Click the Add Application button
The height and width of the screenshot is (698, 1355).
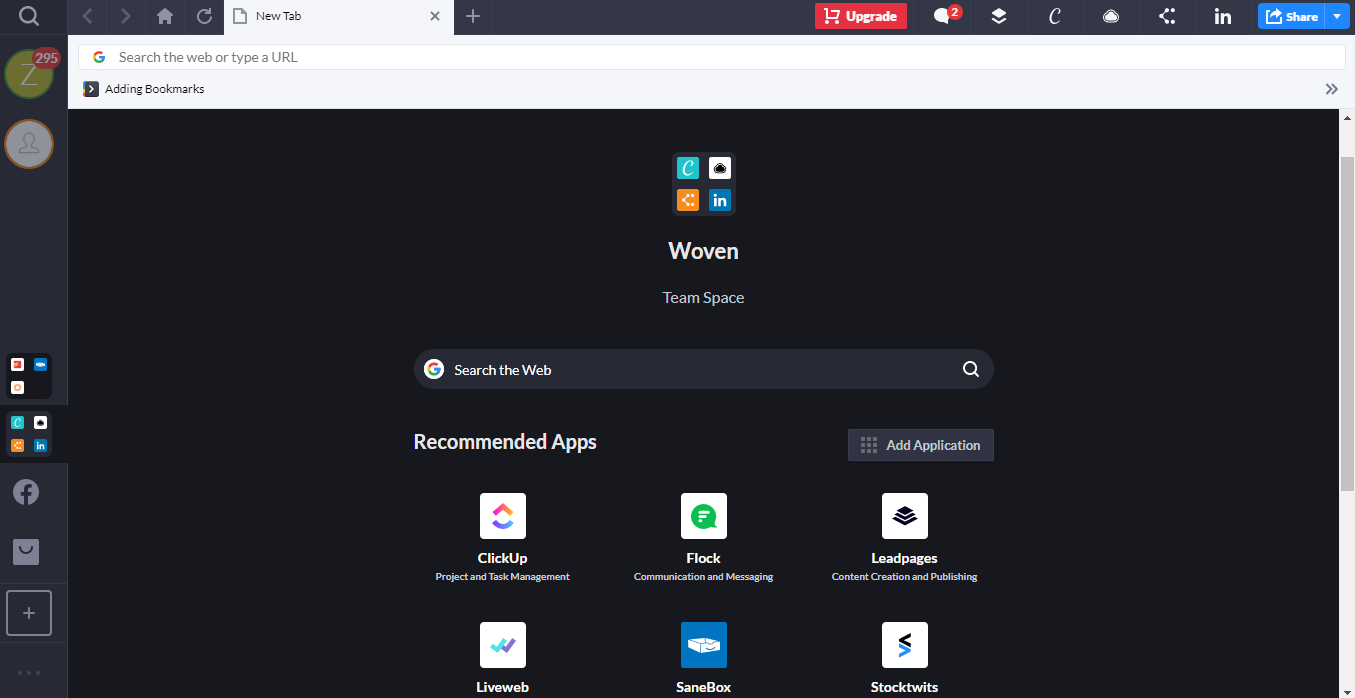[x=921, y=445]
